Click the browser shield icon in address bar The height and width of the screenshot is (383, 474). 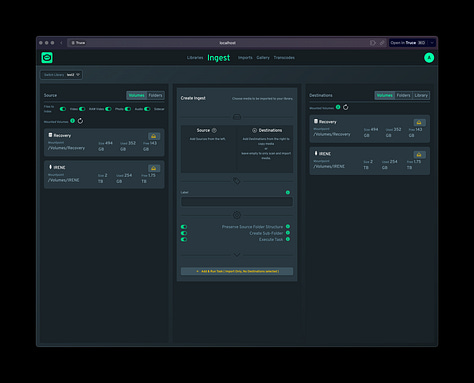coord(373,43)
